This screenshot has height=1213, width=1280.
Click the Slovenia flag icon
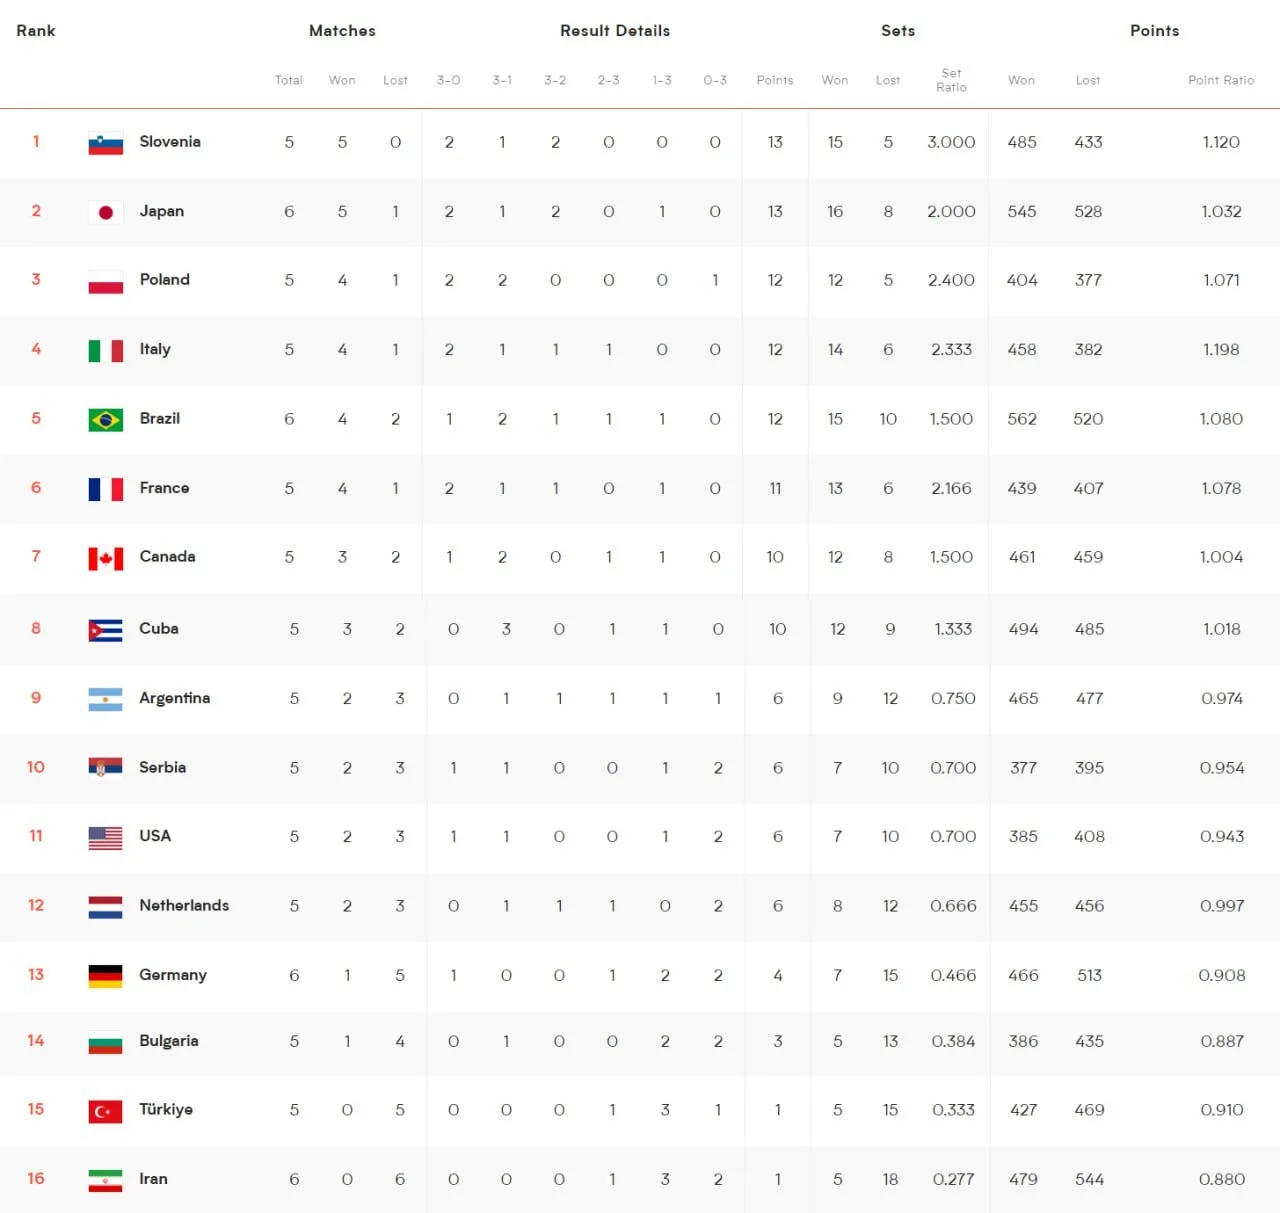tap(106, 143)
